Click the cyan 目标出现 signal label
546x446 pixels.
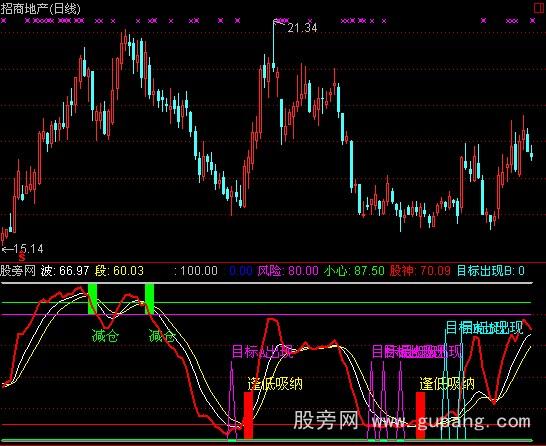coord(484,327)
